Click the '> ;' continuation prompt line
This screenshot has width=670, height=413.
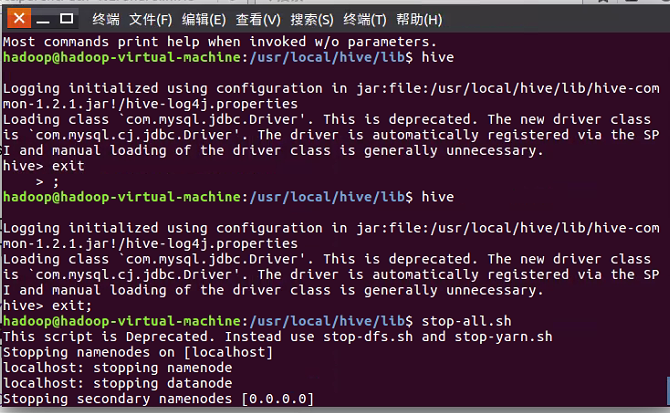click(x=47, y=182)
